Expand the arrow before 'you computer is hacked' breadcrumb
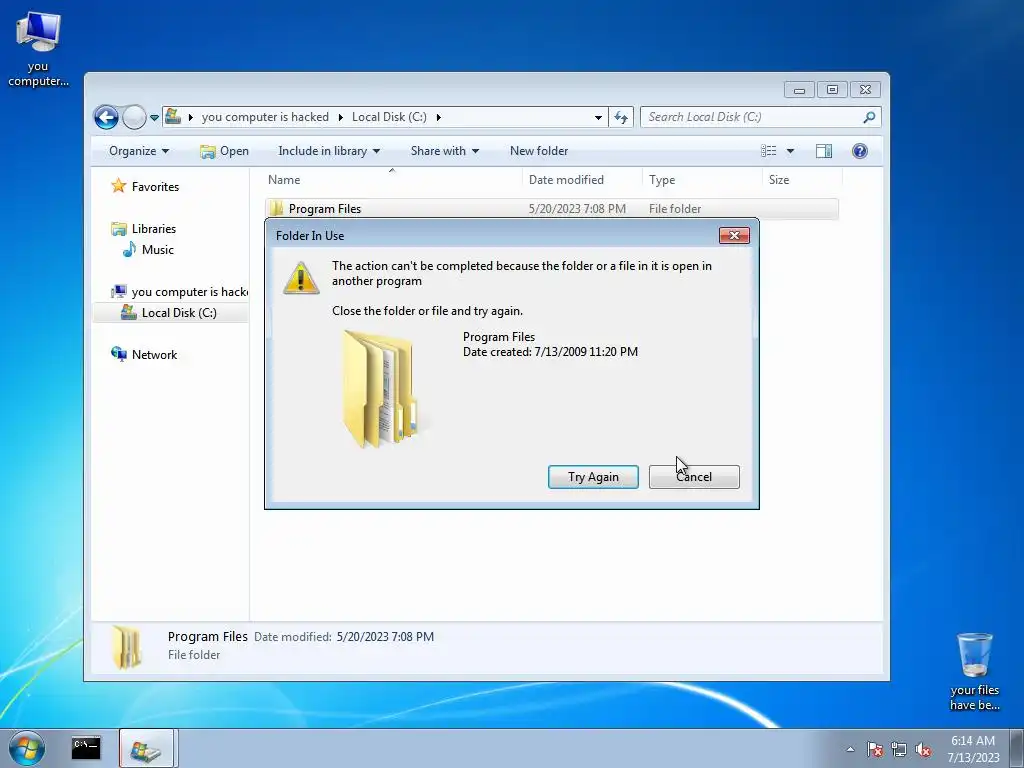Screen dimensions: 1024x768 191,118
